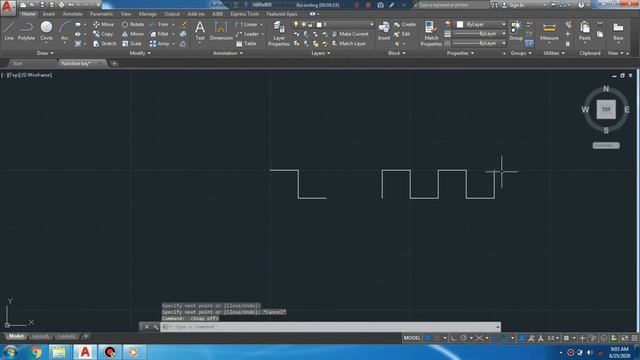Click the Measure utility tool

(x=549, y=31)
